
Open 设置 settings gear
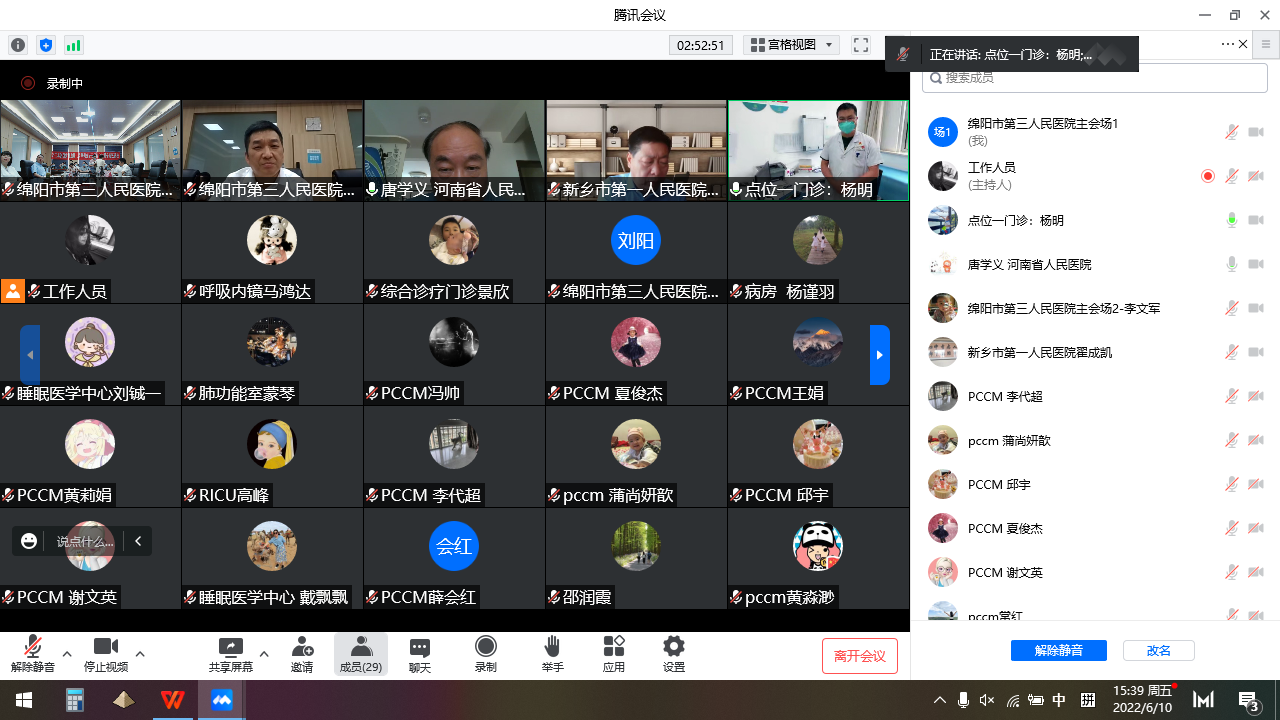point(674,647)
